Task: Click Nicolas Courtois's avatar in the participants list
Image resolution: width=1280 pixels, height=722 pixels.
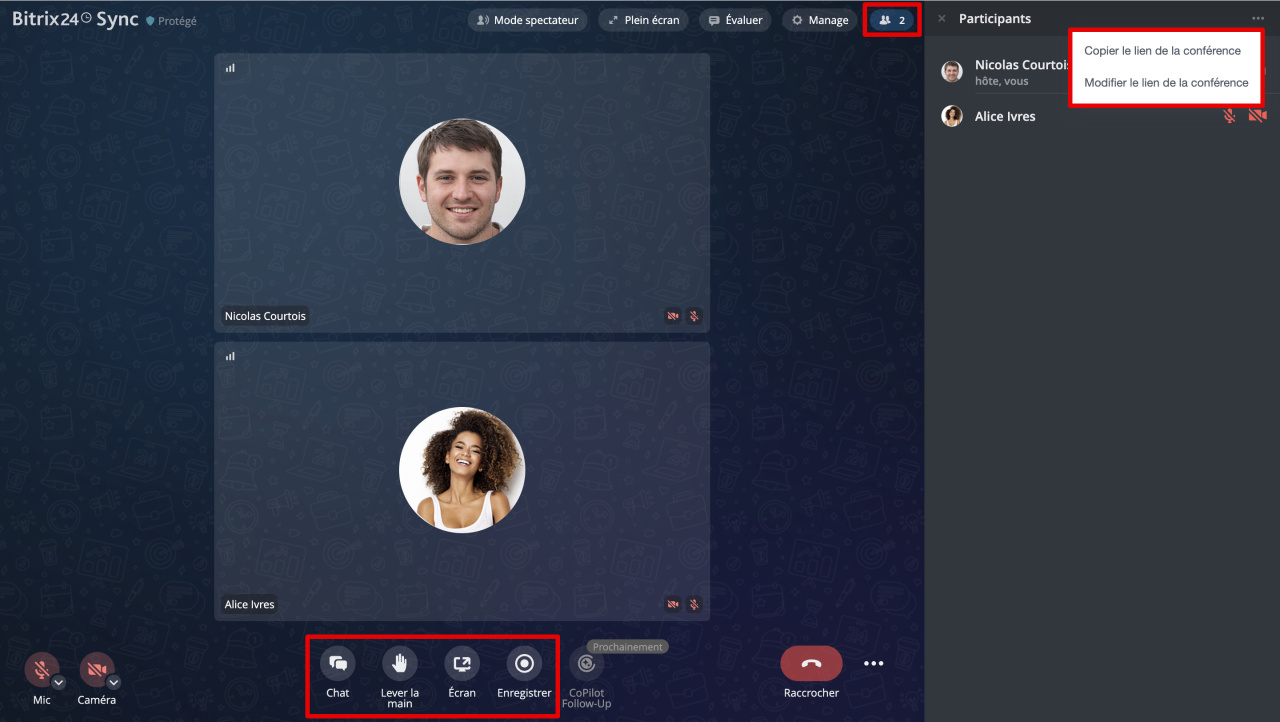Action: tap(952, 71)
